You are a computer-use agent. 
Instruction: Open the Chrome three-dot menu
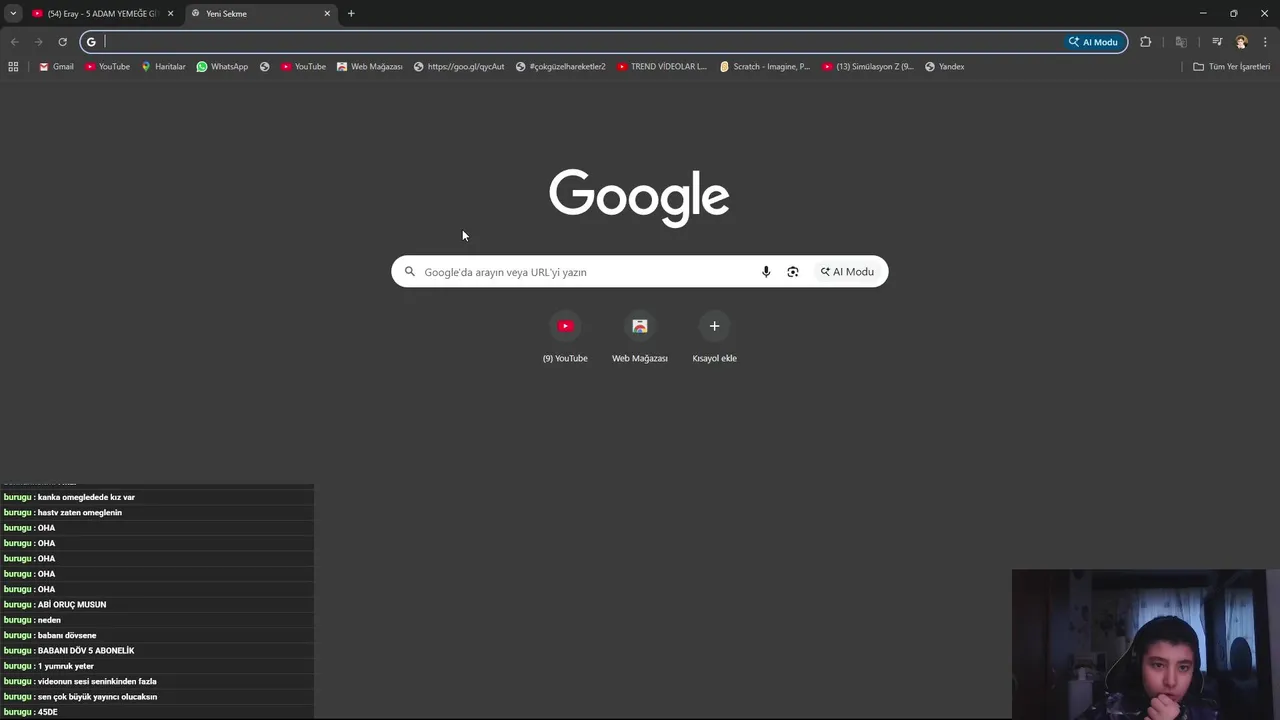click(x=1265, y=42)
